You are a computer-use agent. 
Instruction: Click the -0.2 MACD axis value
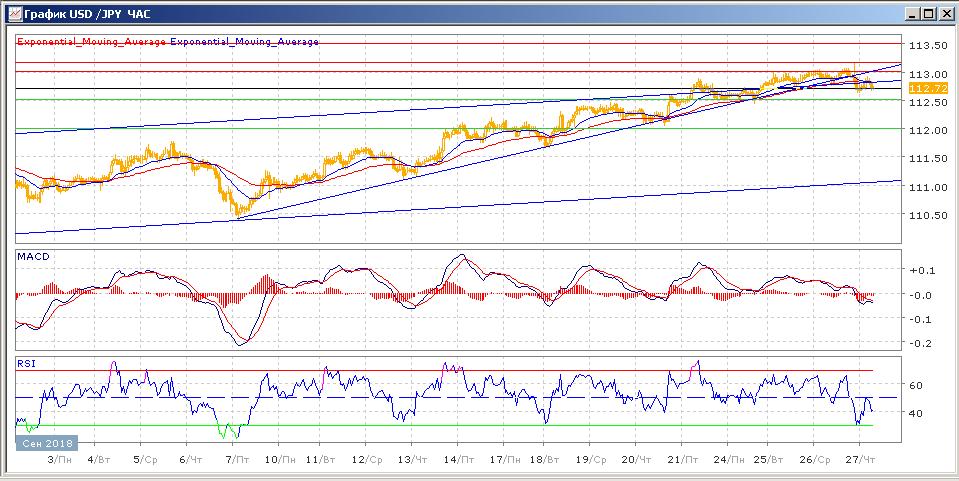coord(922,343)
